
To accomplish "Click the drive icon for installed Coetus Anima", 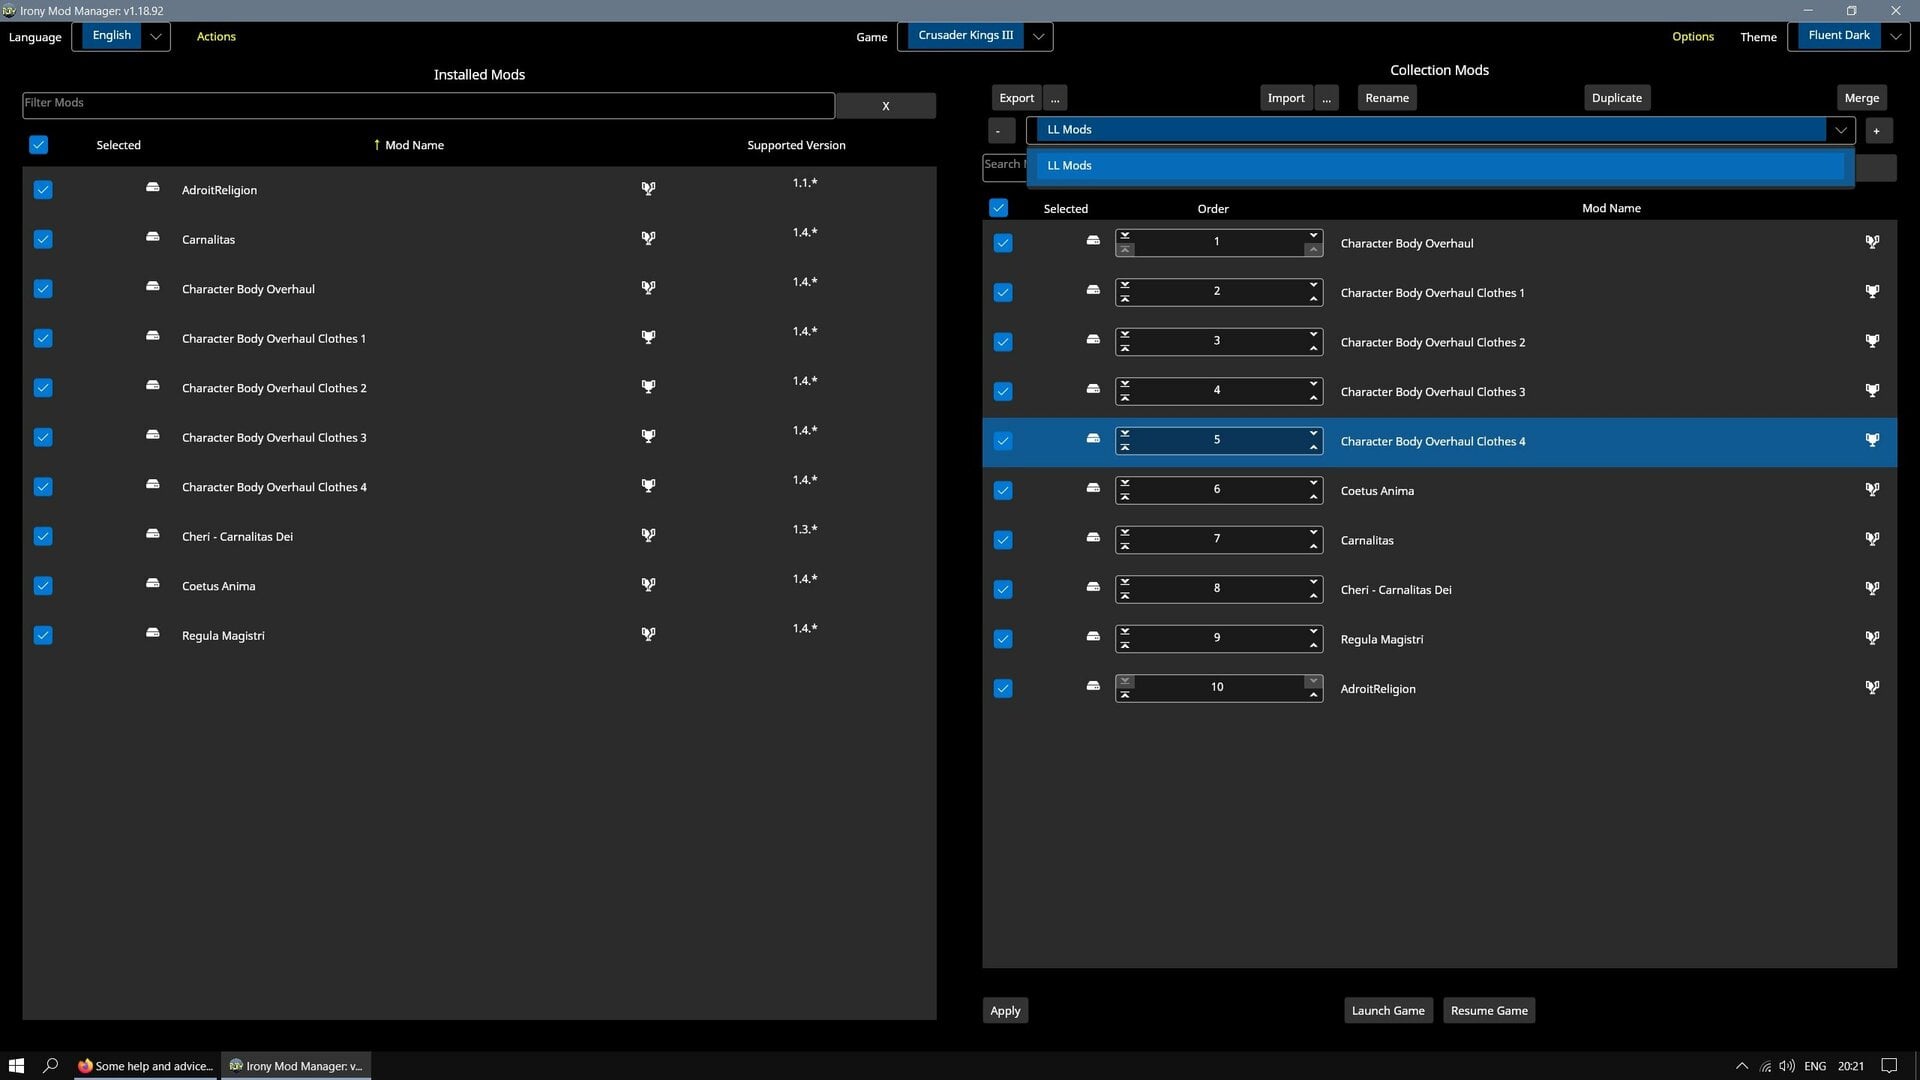I will pos(153,583).
